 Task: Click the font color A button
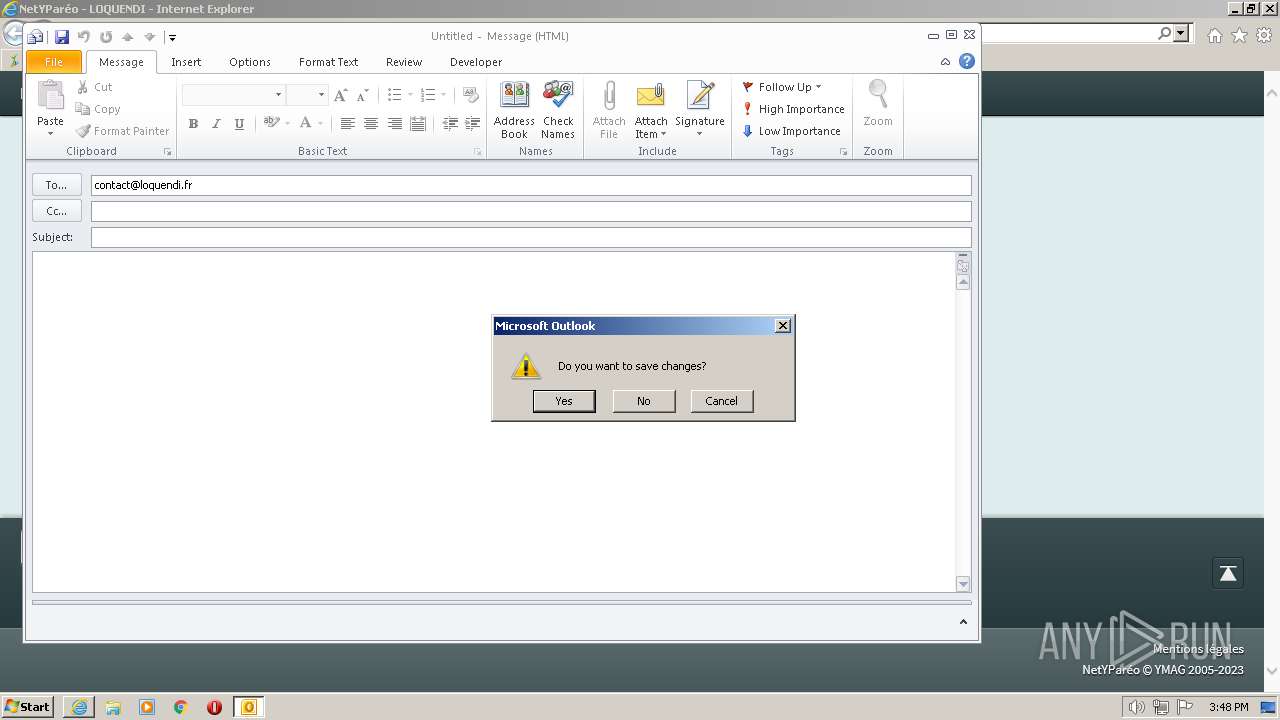point(306,123)
